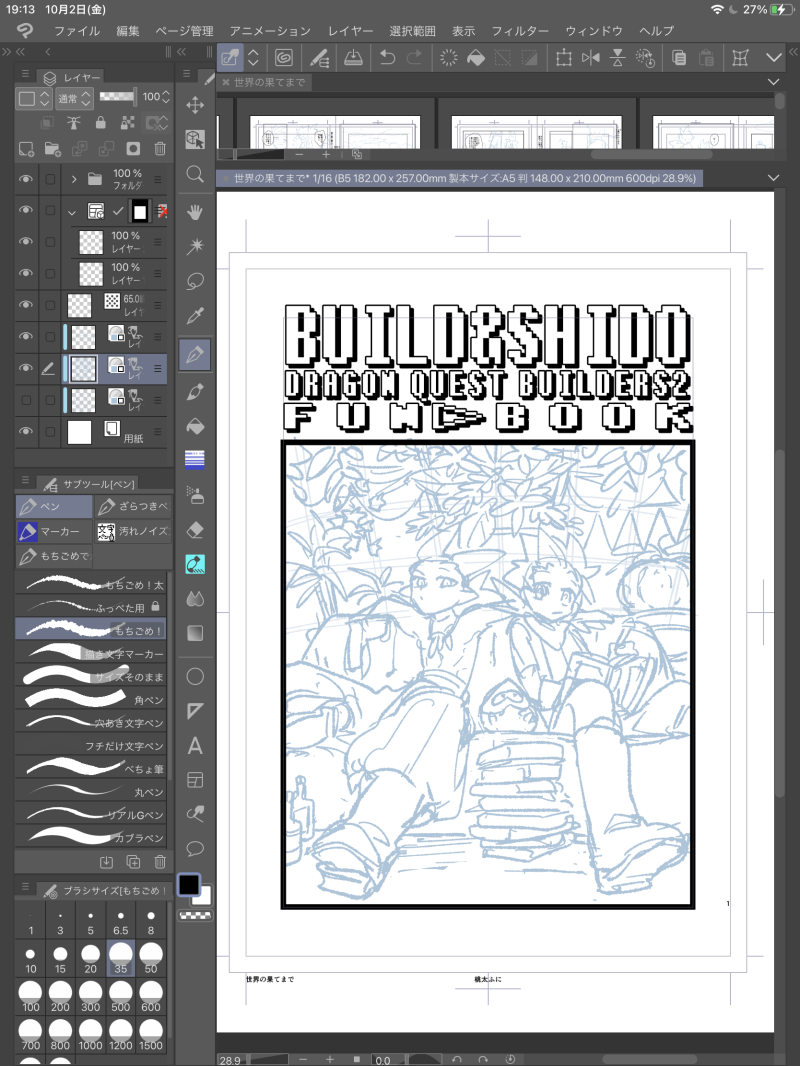
Task: Show the hidden layer above paper layer
Action: coord(26,400)
